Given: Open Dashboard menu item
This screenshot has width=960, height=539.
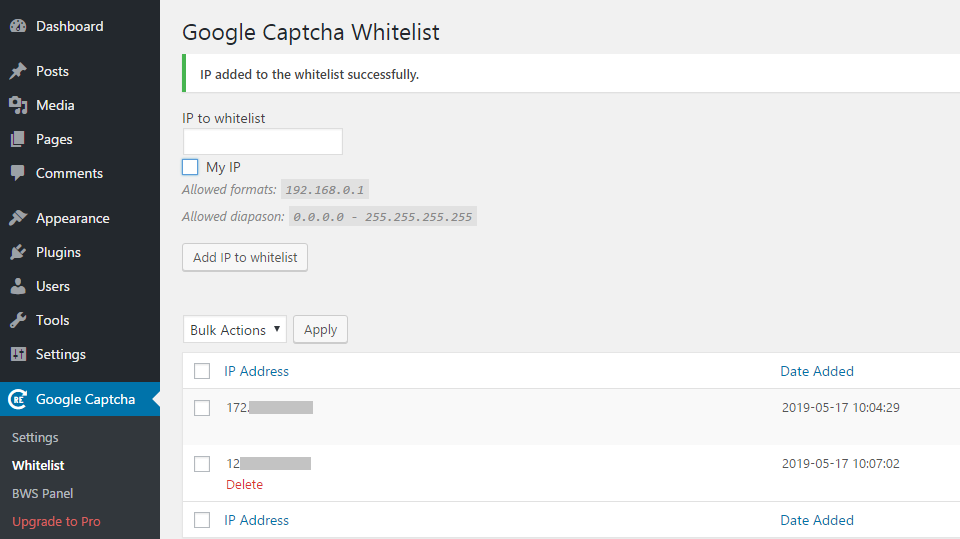Looking at the screenshot, I should (x=70, y=26).
